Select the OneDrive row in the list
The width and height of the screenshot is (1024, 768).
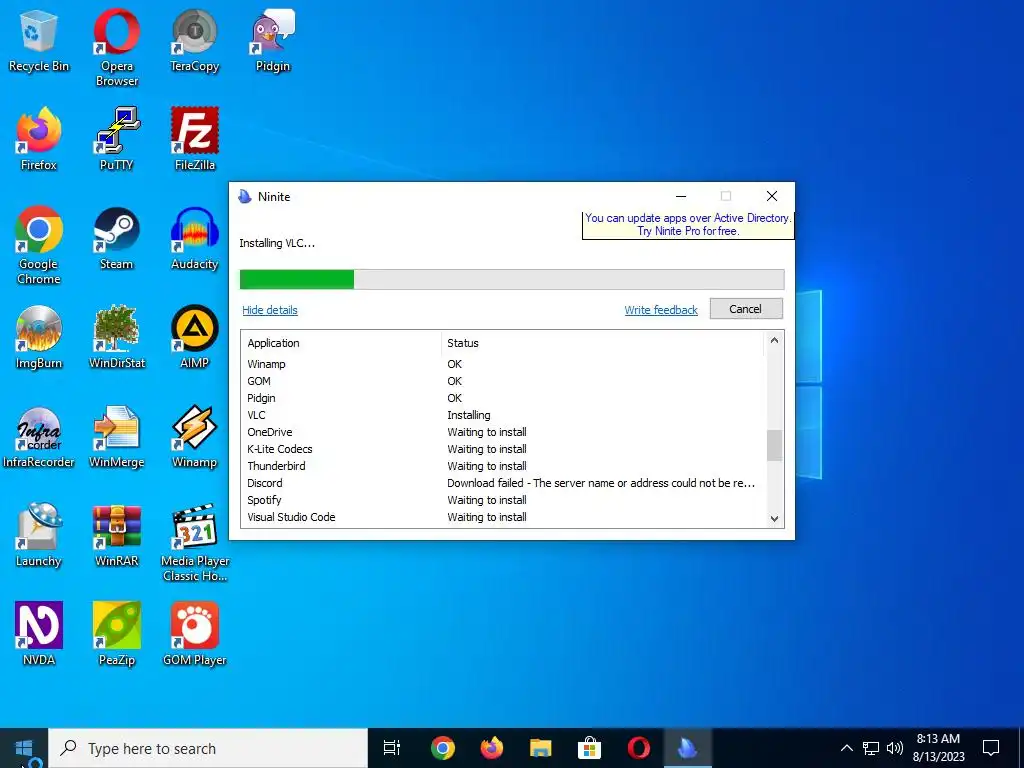tap(503, 432)
